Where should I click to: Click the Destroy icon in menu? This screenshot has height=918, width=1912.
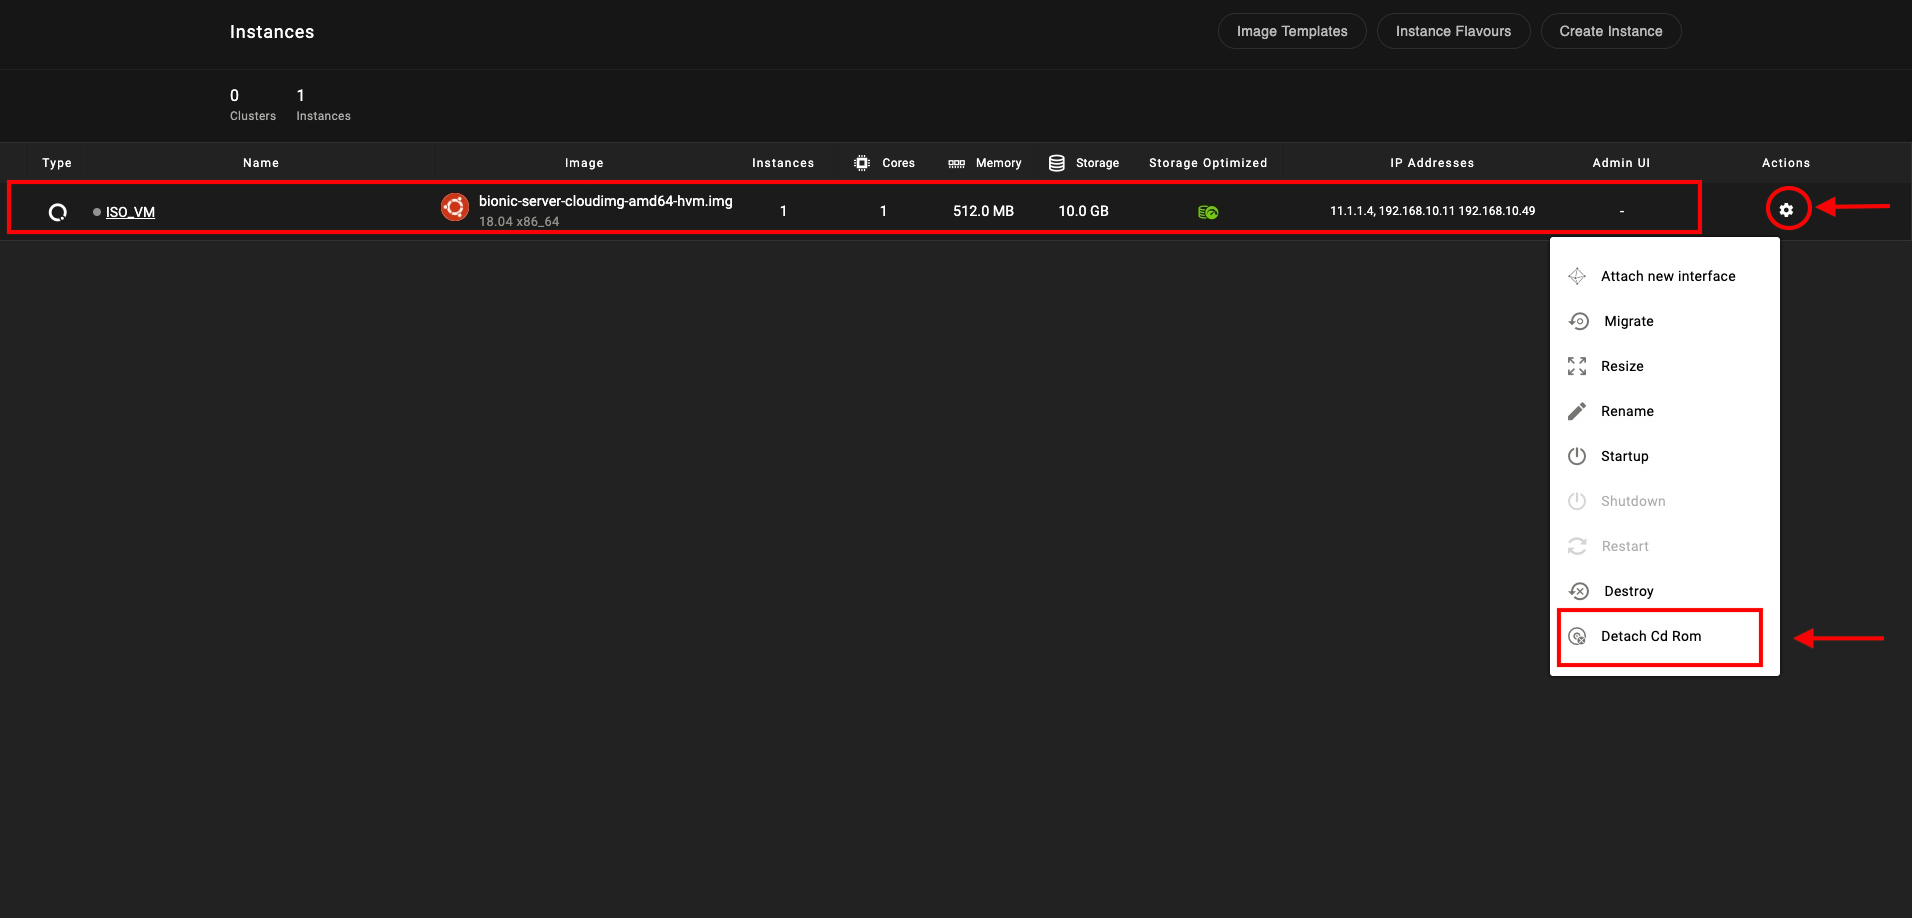tap(1579, 591)
